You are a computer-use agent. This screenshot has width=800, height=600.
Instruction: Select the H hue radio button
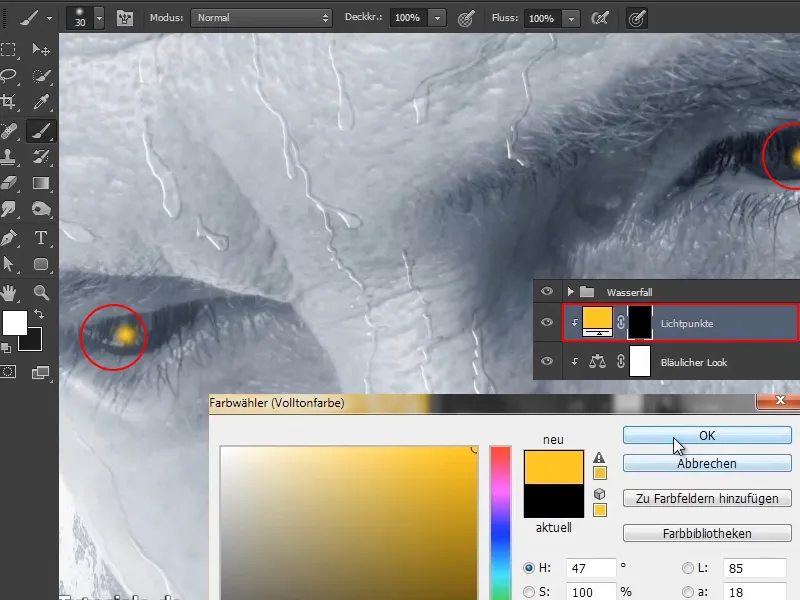click(x=529, y=568)
